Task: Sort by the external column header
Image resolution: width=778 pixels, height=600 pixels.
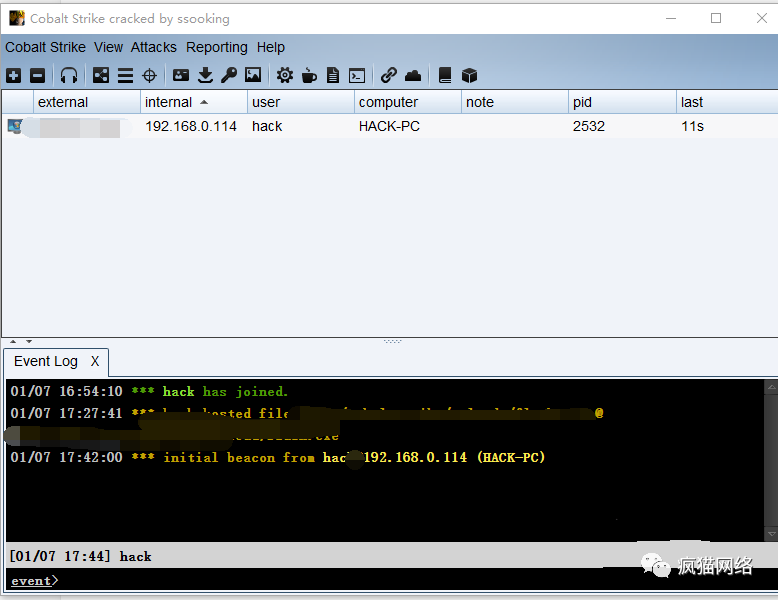Action: click(x=87, y=102)
